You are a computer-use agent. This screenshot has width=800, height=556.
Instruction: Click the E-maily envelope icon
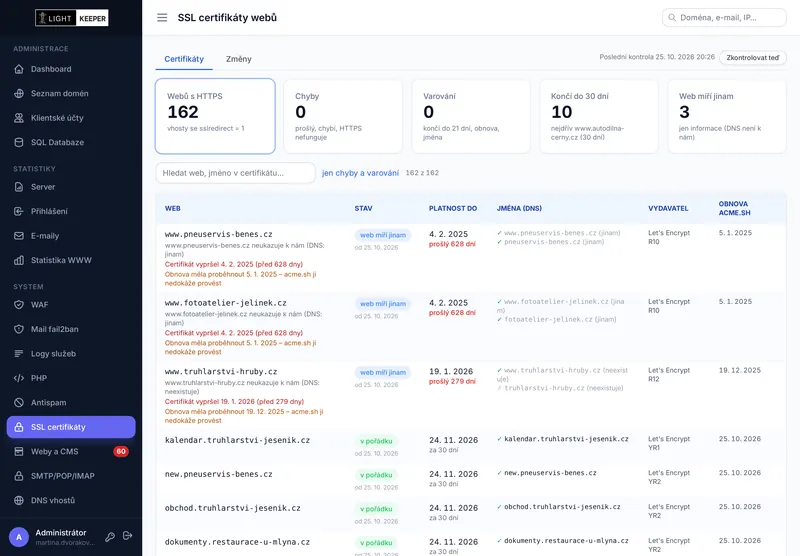tap(19, 236)
